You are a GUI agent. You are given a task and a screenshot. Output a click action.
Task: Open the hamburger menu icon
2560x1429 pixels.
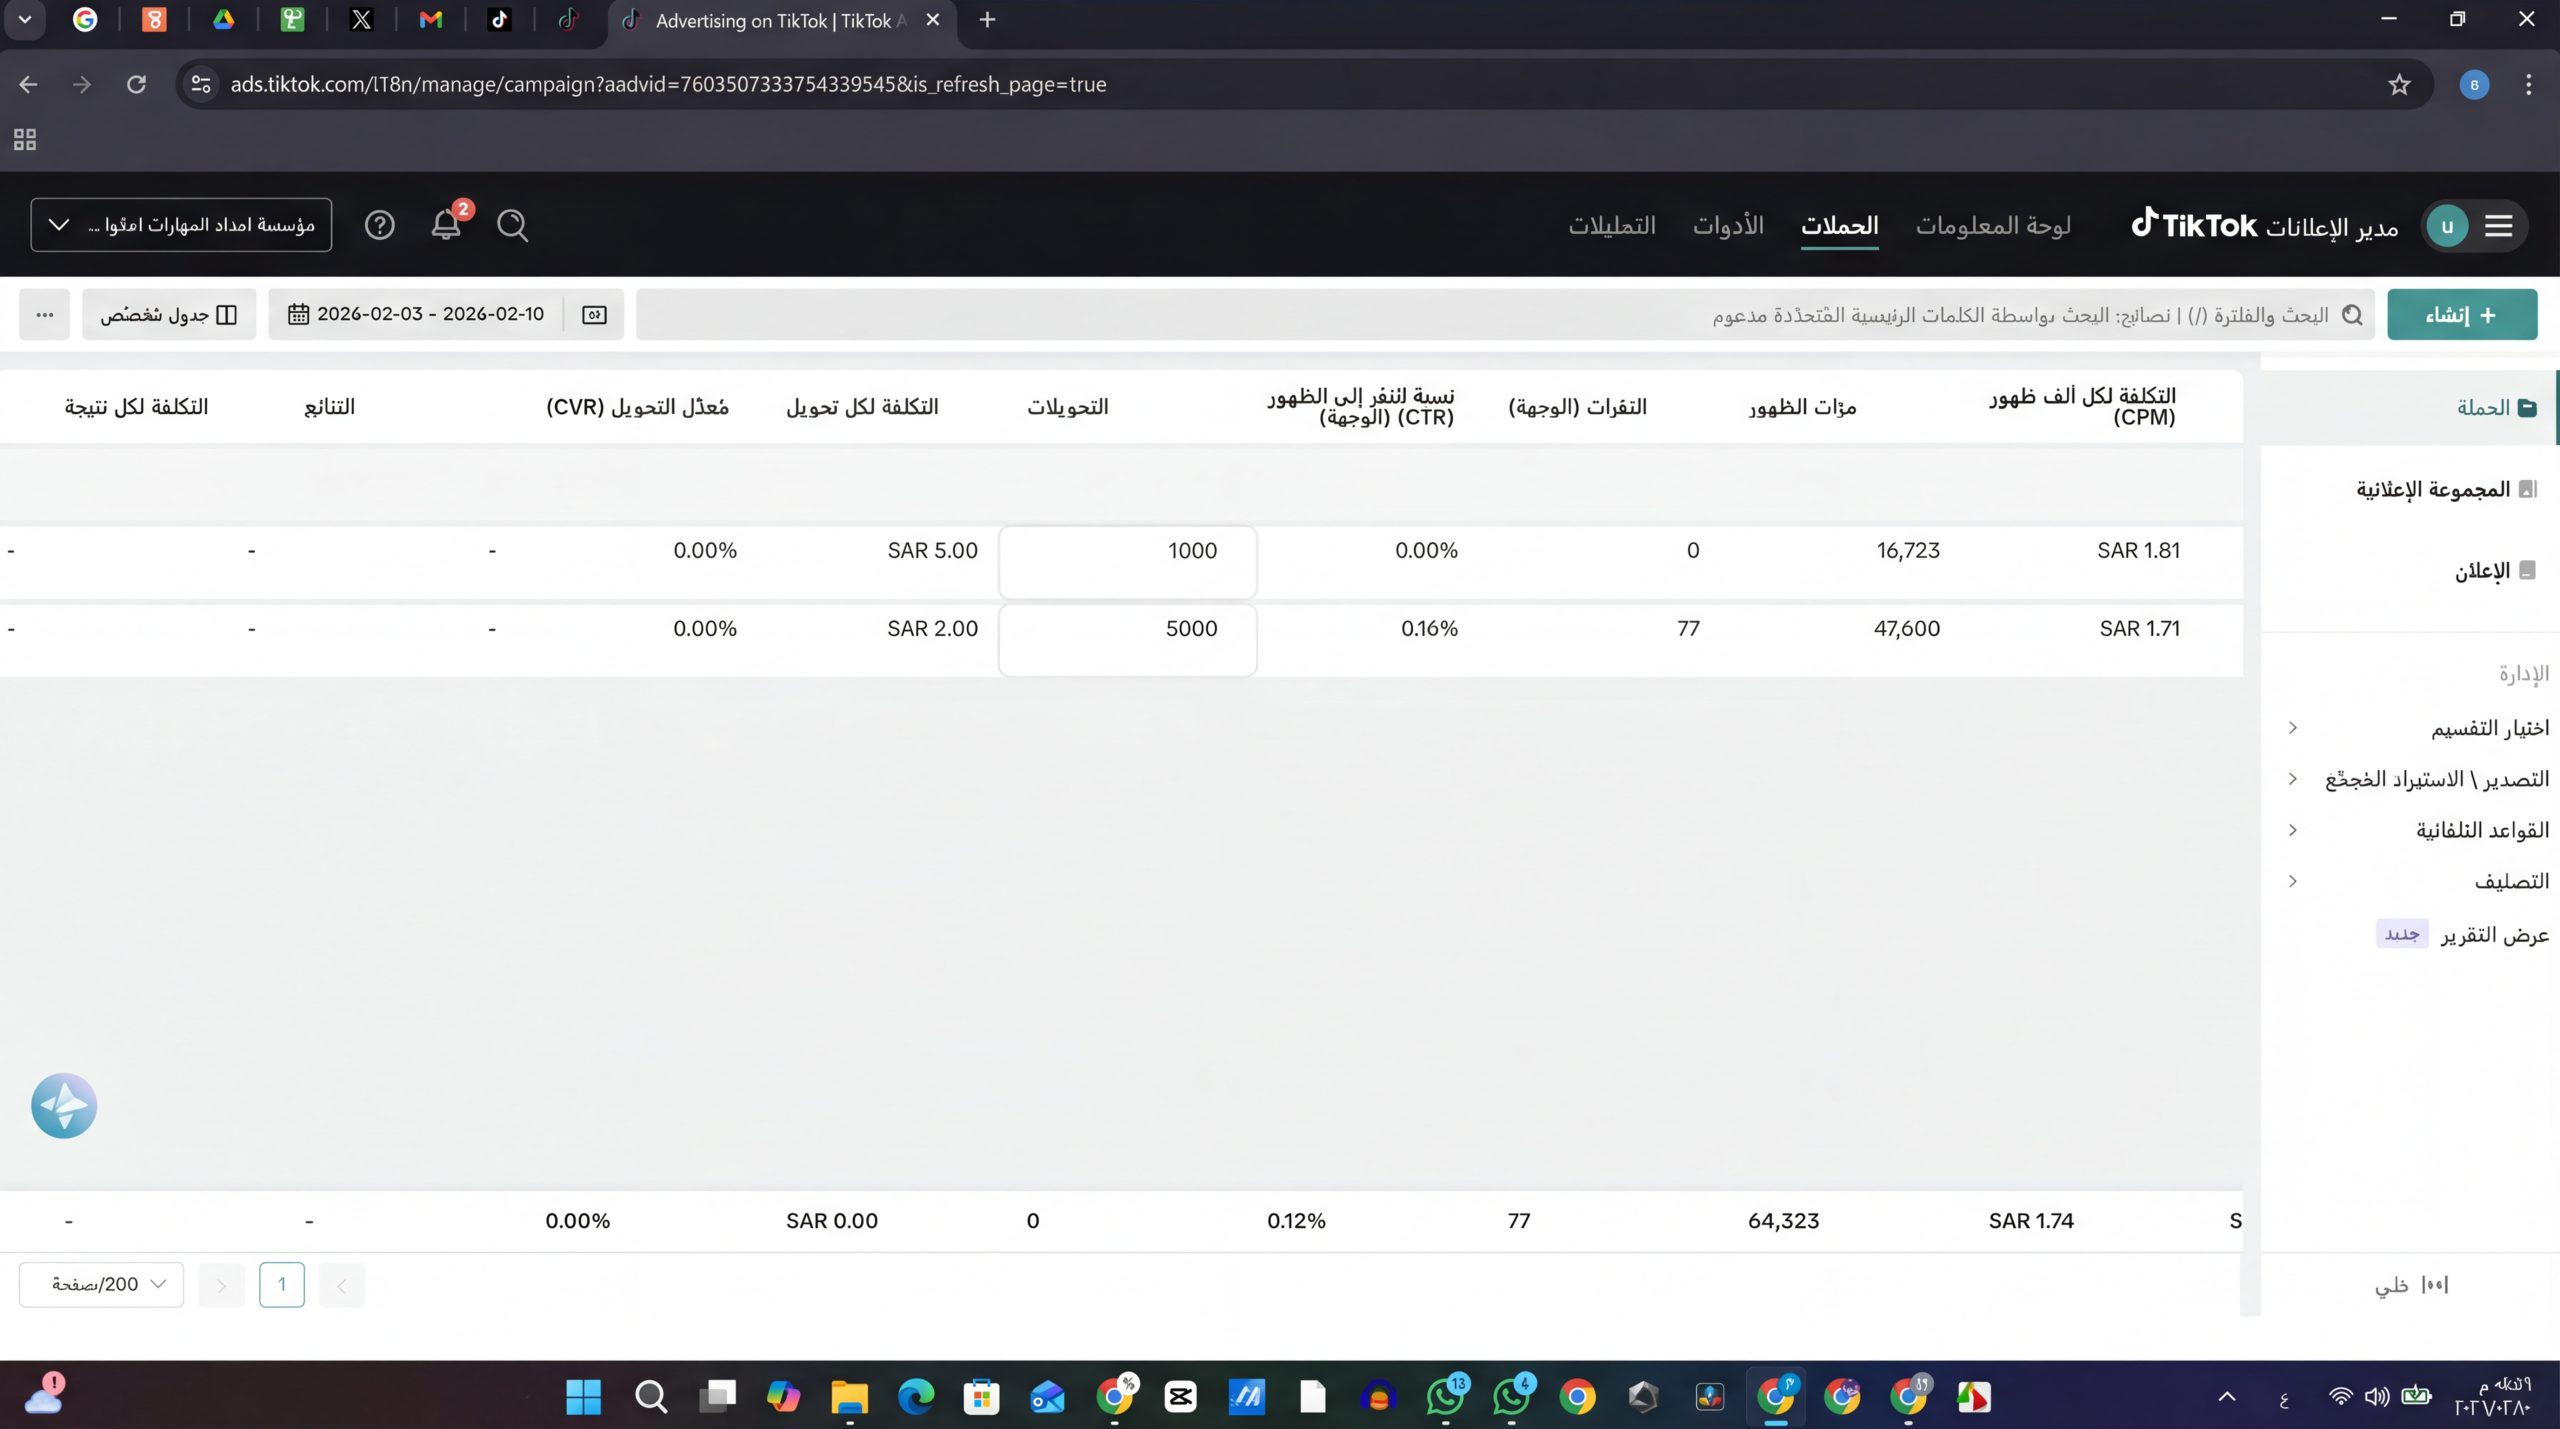coord(2499,226)
